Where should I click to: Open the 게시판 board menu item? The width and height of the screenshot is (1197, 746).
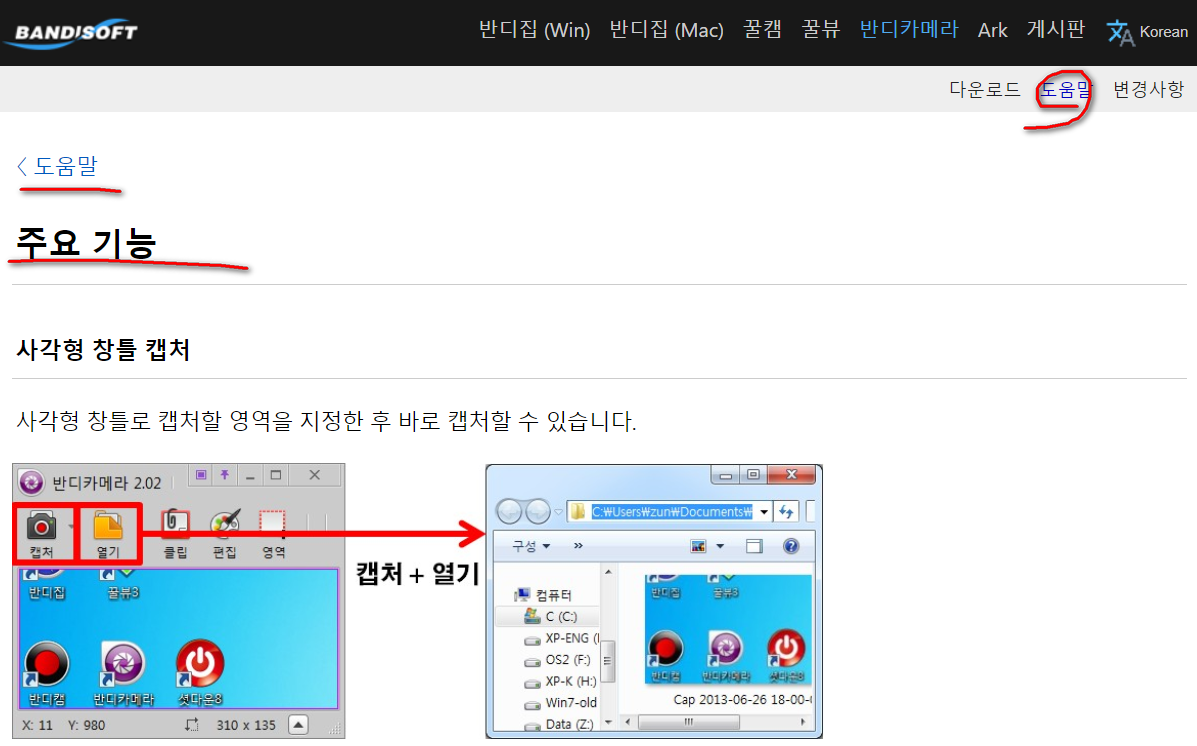point(1056,30)
